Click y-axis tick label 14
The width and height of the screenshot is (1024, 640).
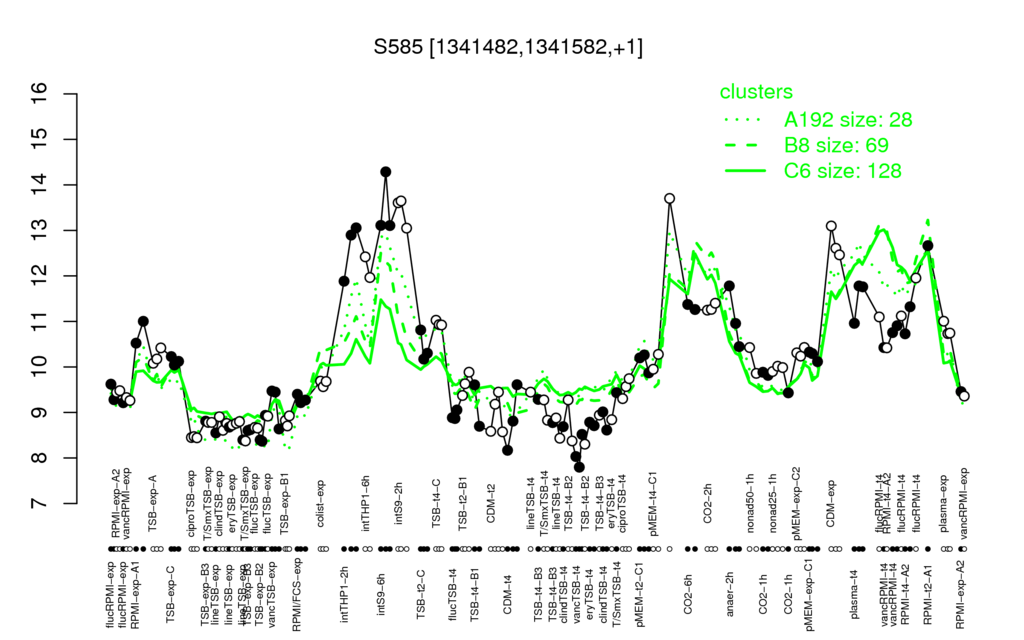click(40, 185)
